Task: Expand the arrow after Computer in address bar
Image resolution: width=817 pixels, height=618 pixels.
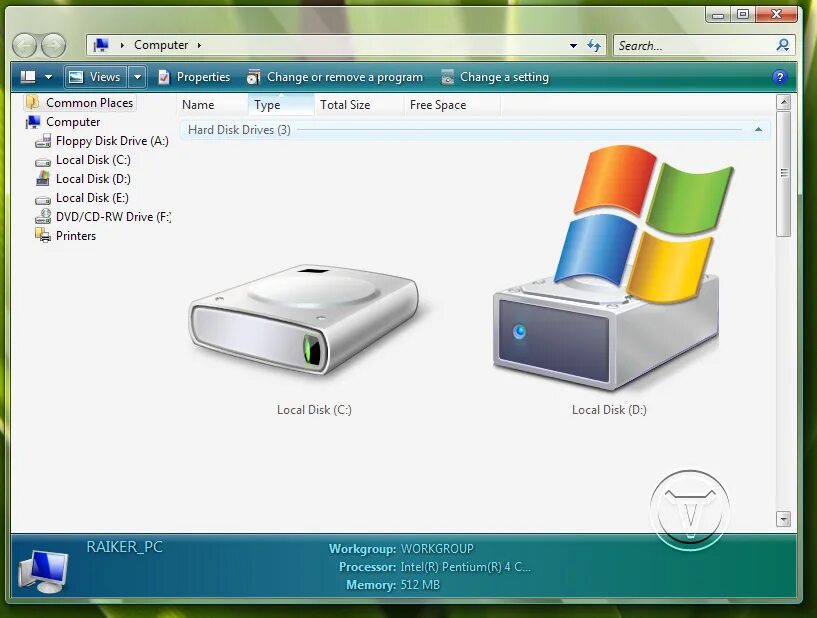Action: click(199, 45)
